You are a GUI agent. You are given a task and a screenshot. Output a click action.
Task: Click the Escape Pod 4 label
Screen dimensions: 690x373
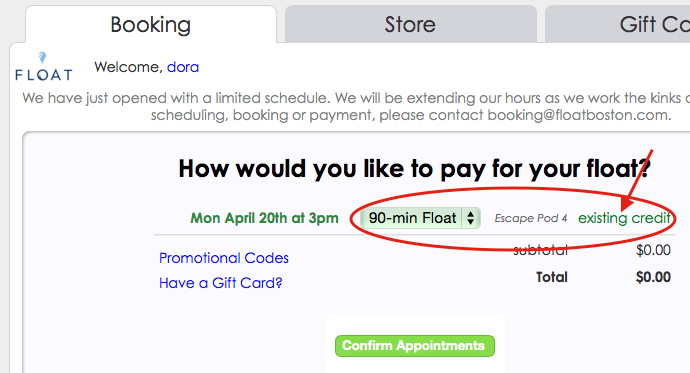pyautogui.click(x=531, y=218)
